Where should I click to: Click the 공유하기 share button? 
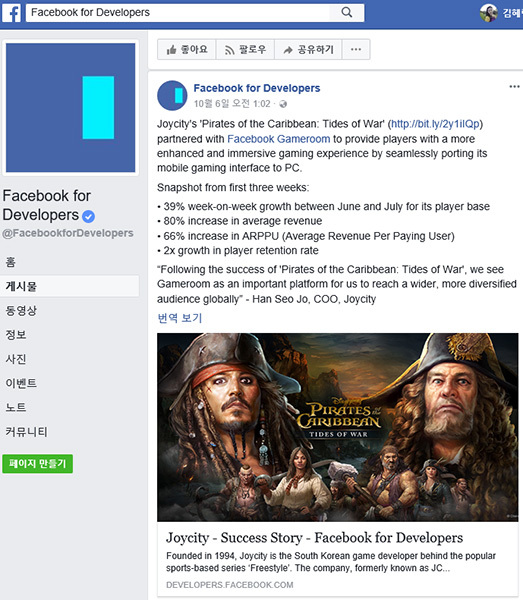[x=308, y=49]
